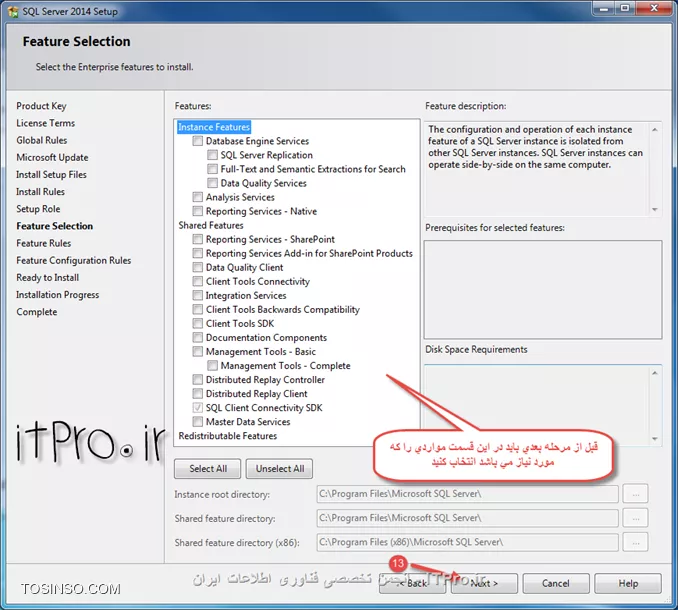678x610 pixels.
Task: Enable Client Tools Connectivity
Action: click(198, 281)
